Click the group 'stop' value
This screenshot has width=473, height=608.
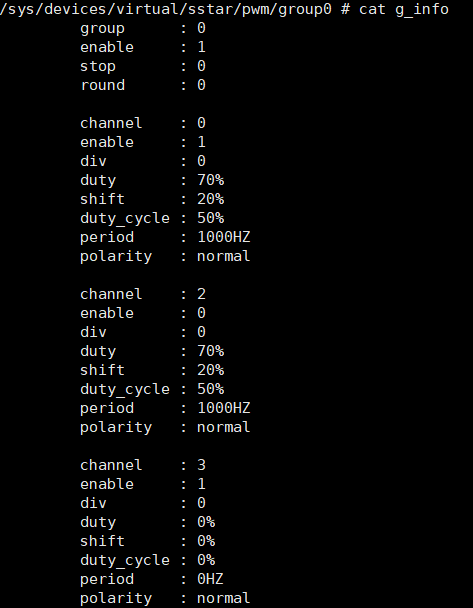tap(201, 66)
